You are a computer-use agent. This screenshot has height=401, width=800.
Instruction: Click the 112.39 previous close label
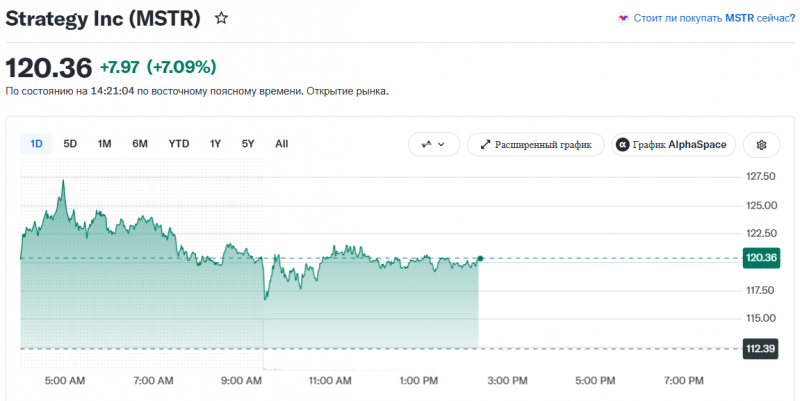(760, 349)
